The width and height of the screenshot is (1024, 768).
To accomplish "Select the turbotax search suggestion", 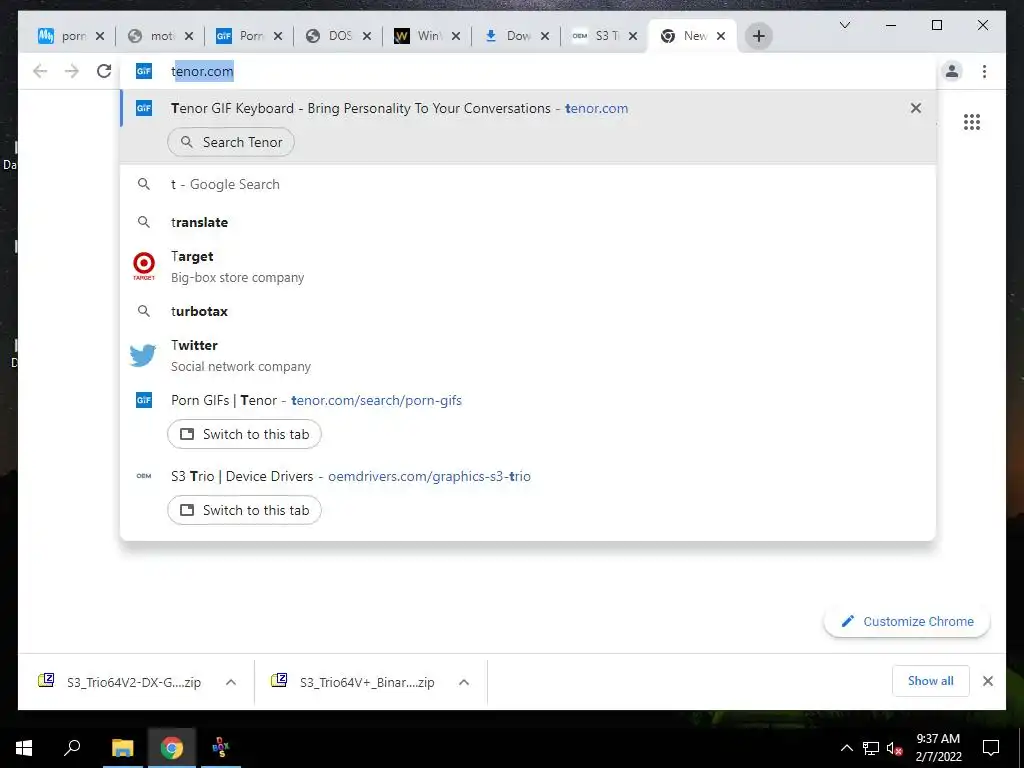I will [528, 312].
